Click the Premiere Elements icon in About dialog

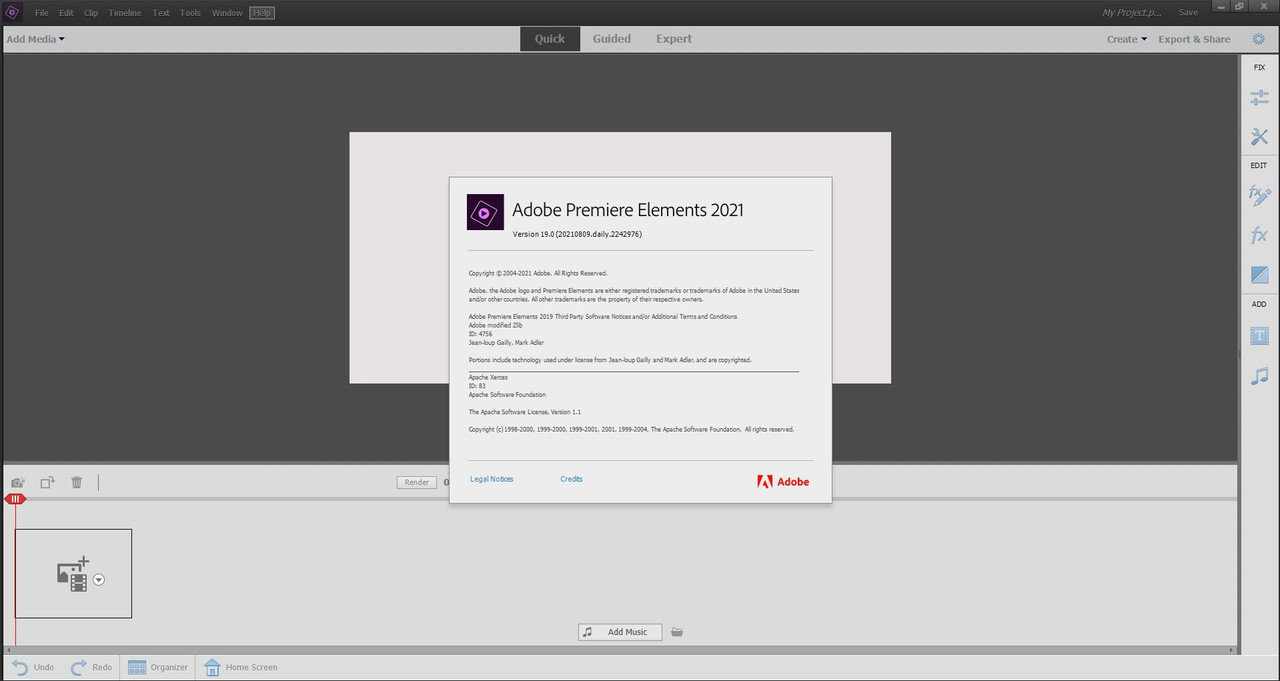tap(485, 212)
